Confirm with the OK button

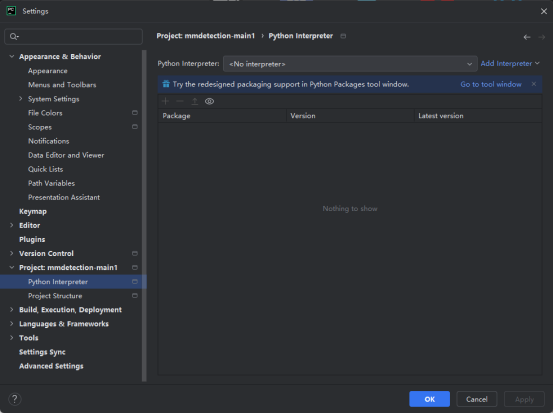pos(429,399)
